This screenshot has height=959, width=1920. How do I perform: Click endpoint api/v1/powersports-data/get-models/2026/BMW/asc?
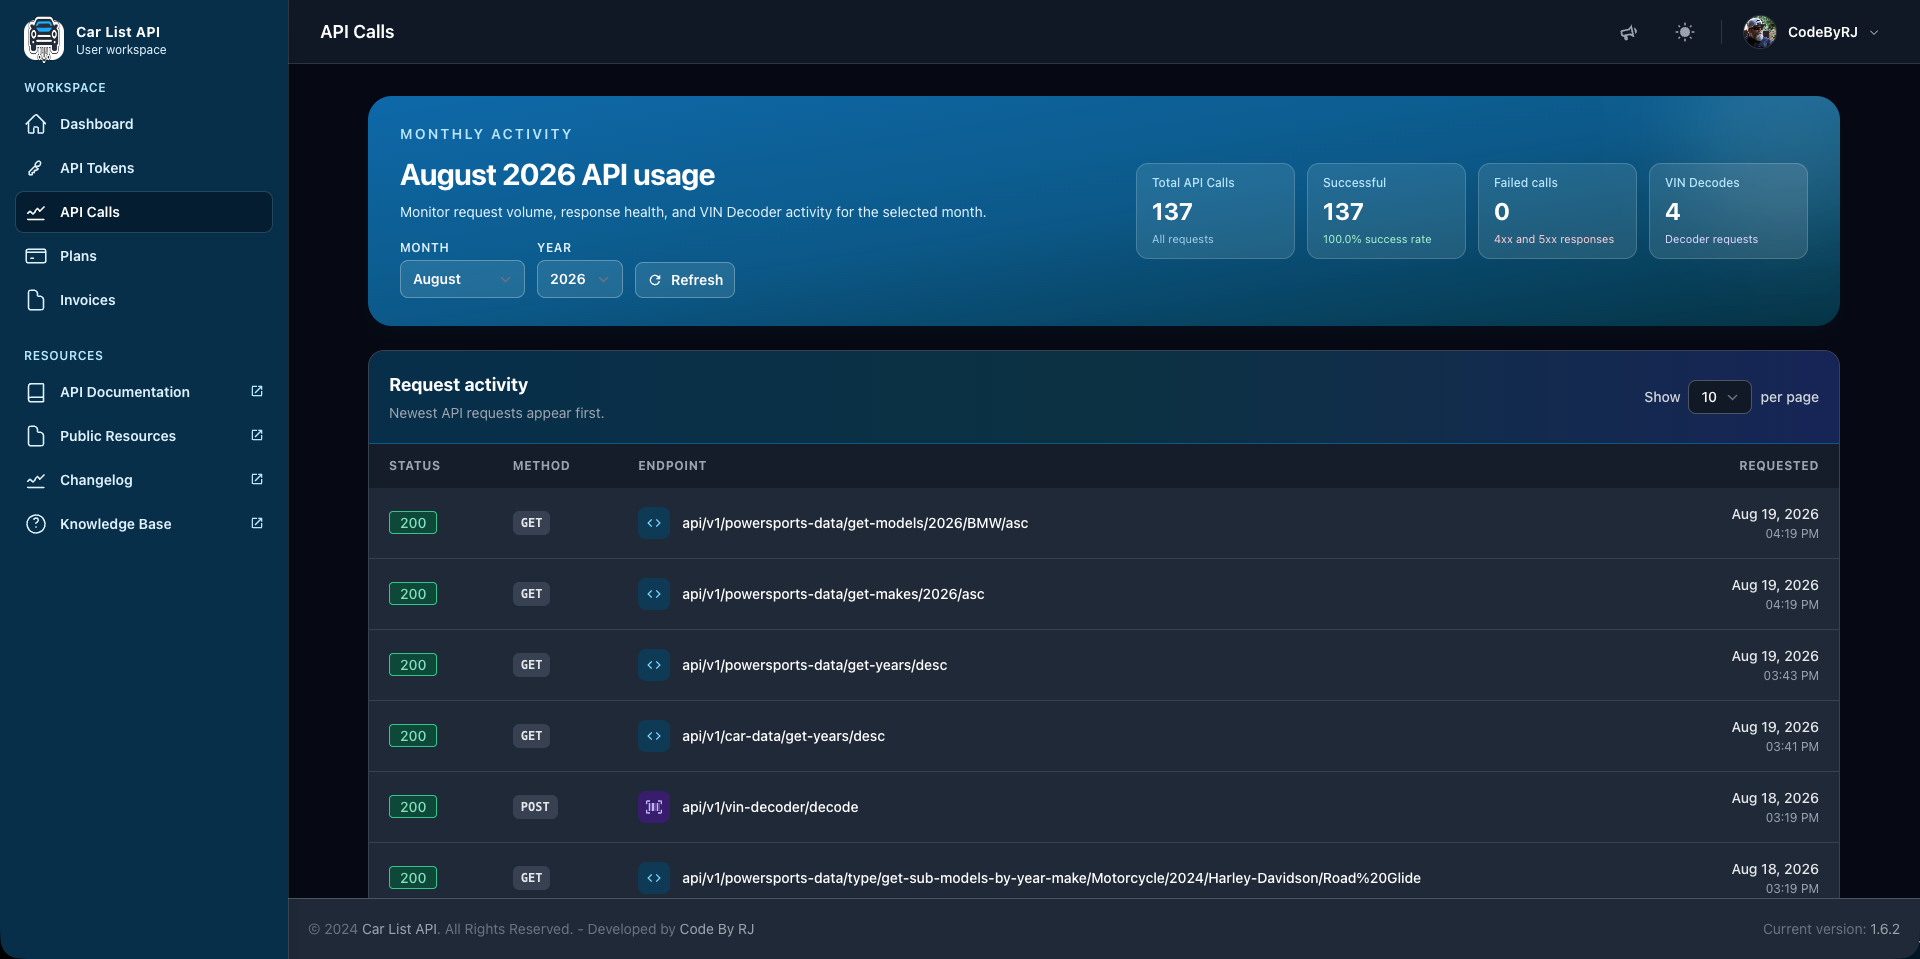pos(855,523)
